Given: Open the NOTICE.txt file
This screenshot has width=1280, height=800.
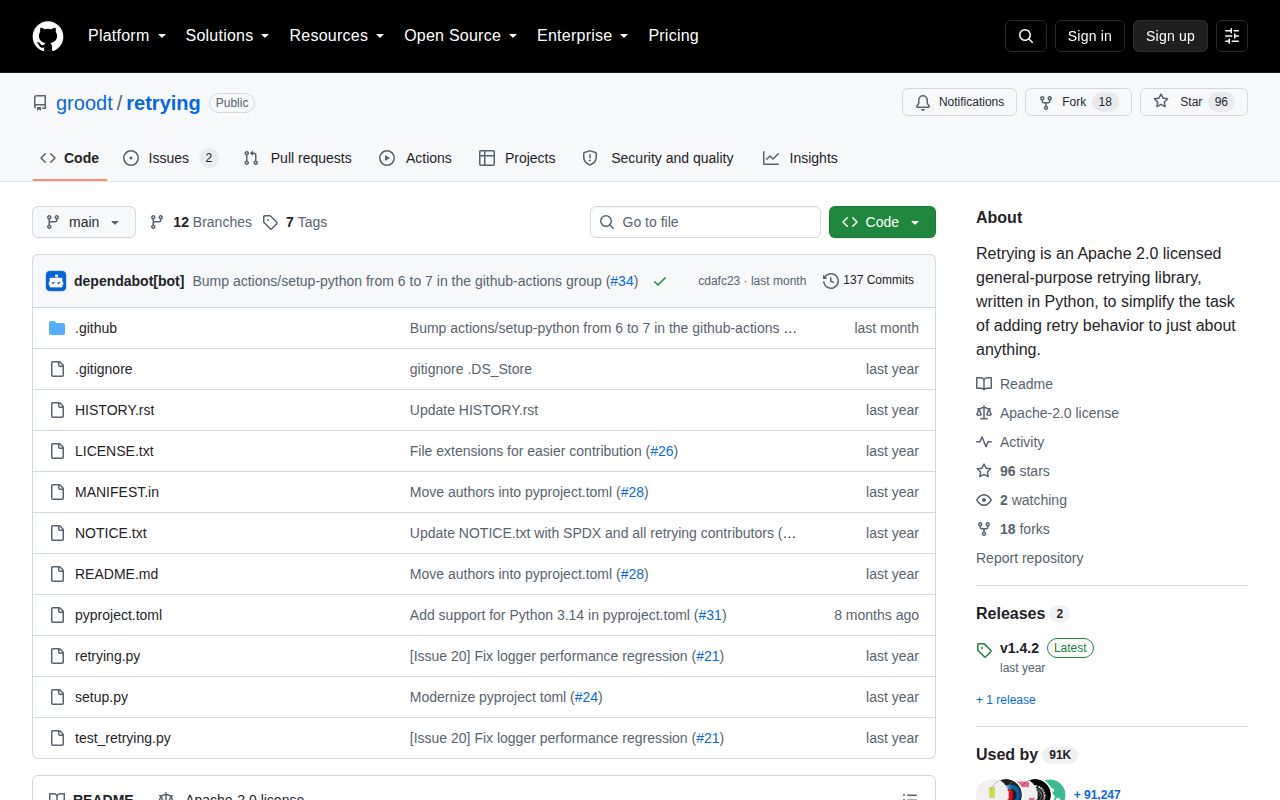Looking at the screenshot, I should (x=111, y=533).
